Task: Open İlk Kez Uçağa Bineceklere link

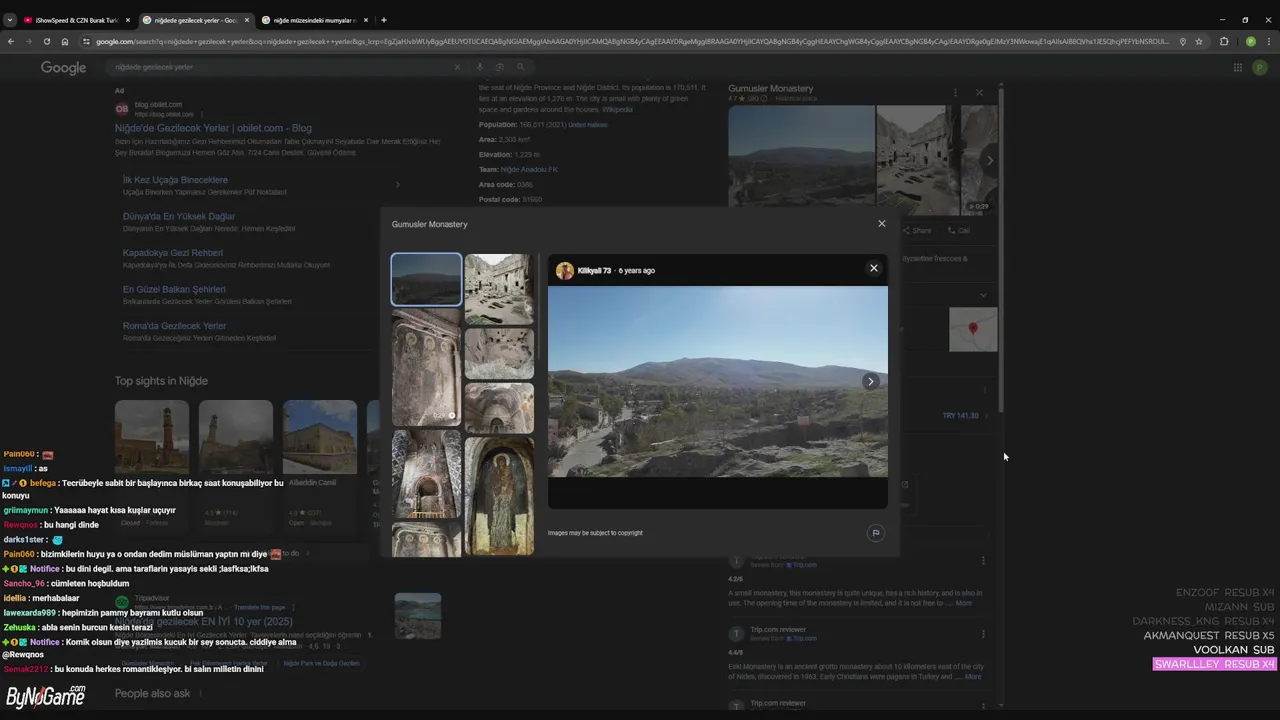Action: click(175, 180)
